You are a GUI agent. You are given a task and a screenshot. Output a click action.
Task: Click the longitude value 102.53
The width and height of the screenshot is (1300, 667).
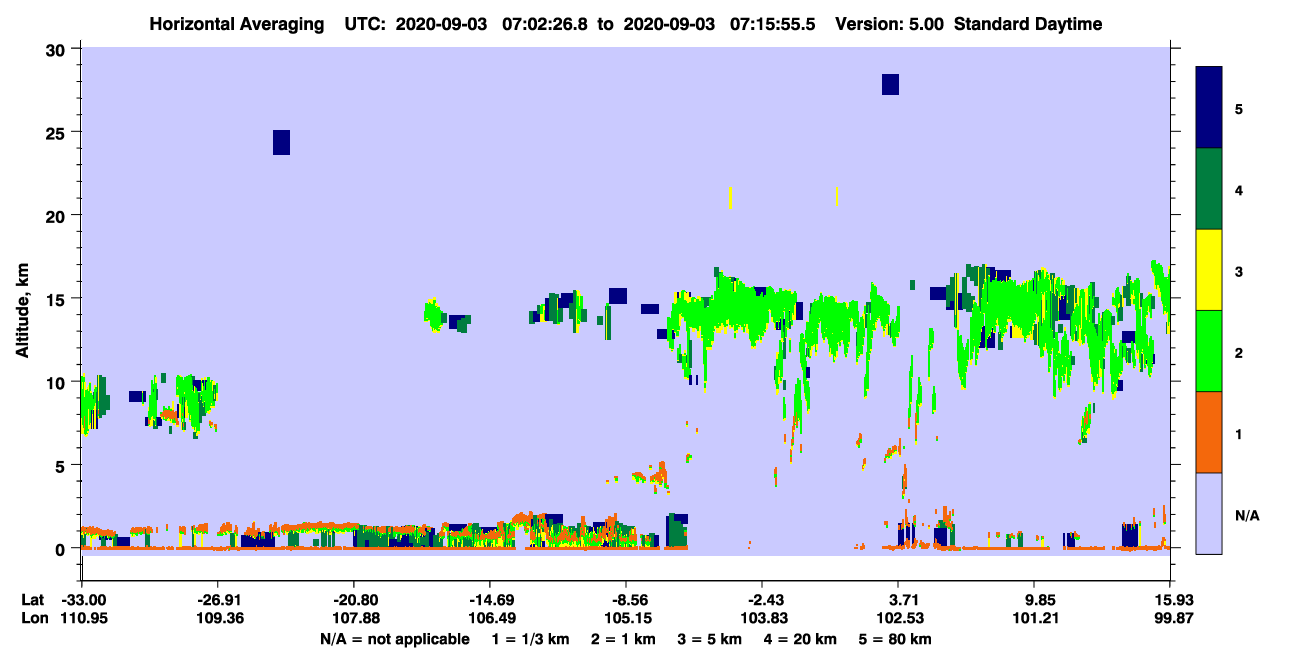point(899,618)
